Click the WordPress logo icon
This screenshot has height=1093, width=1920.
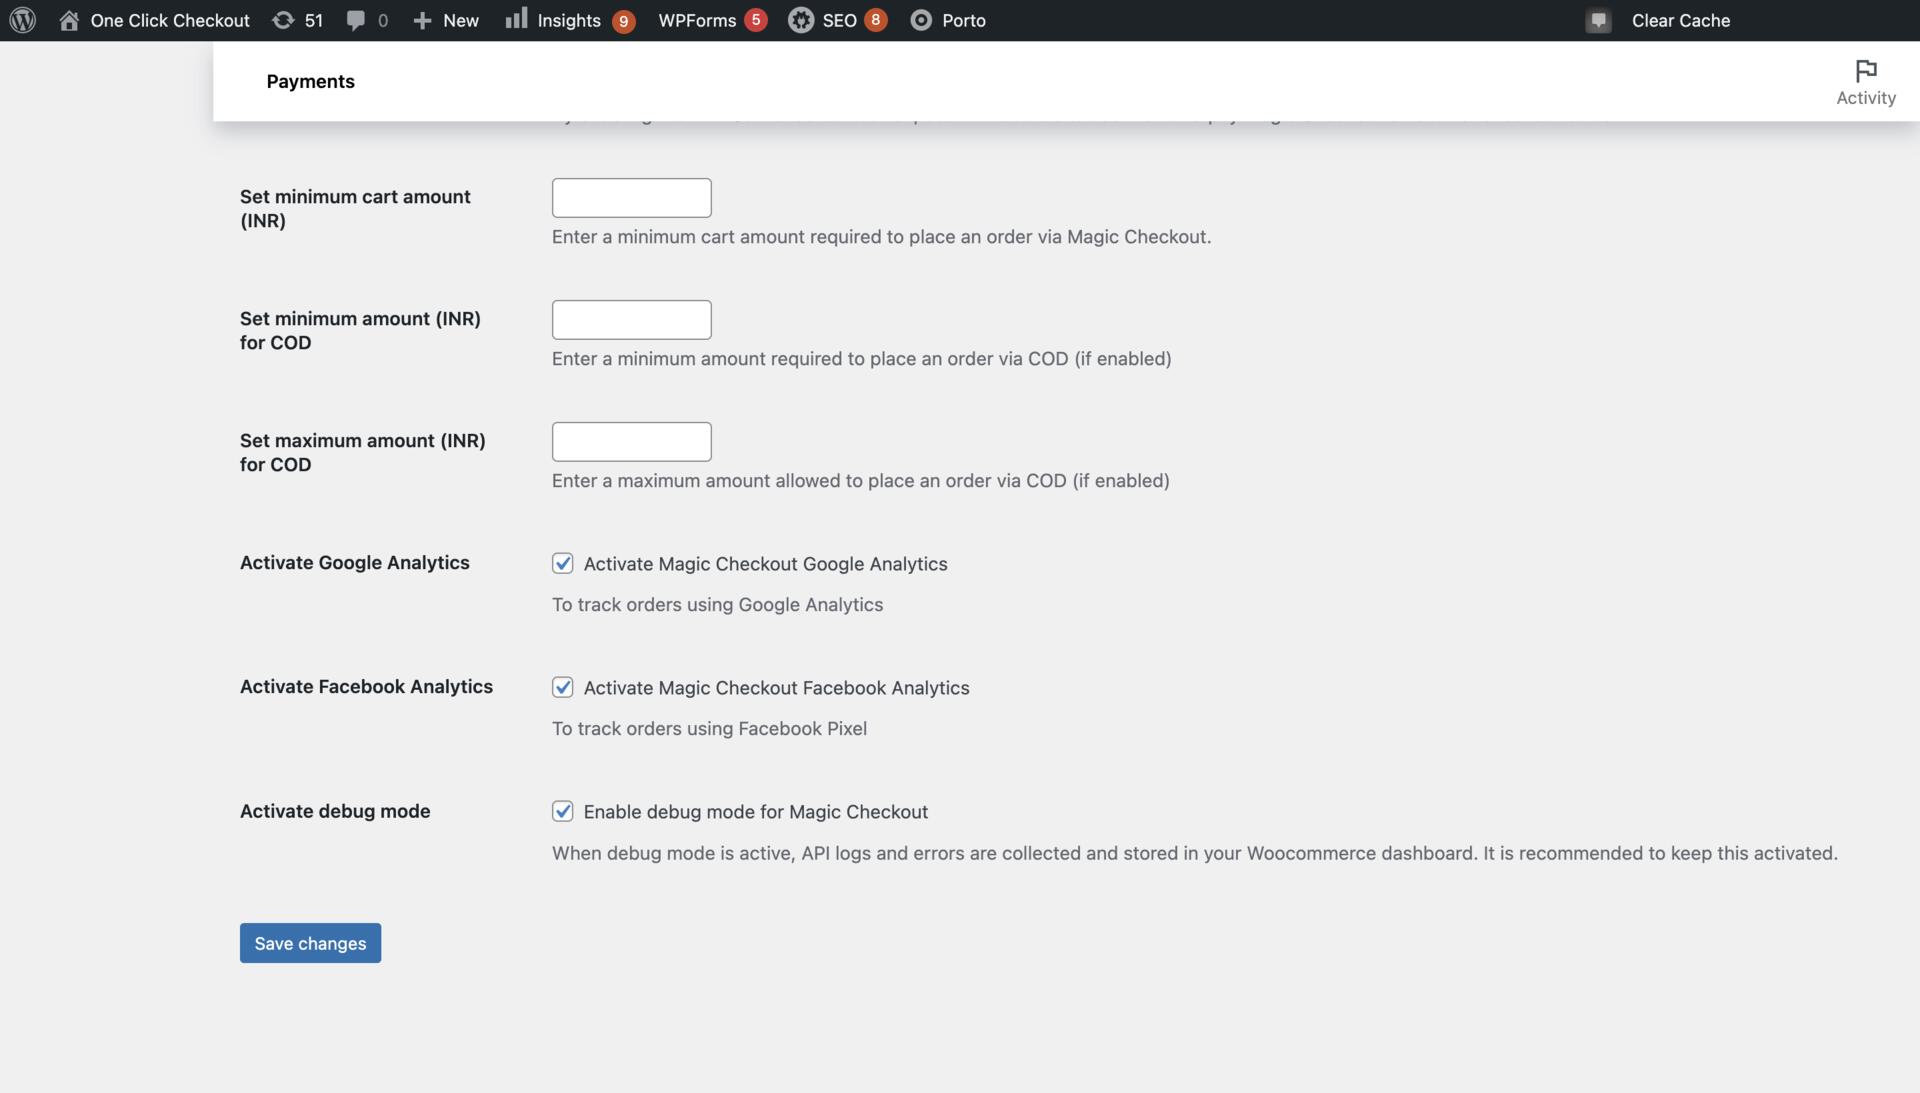coord(22,20)
